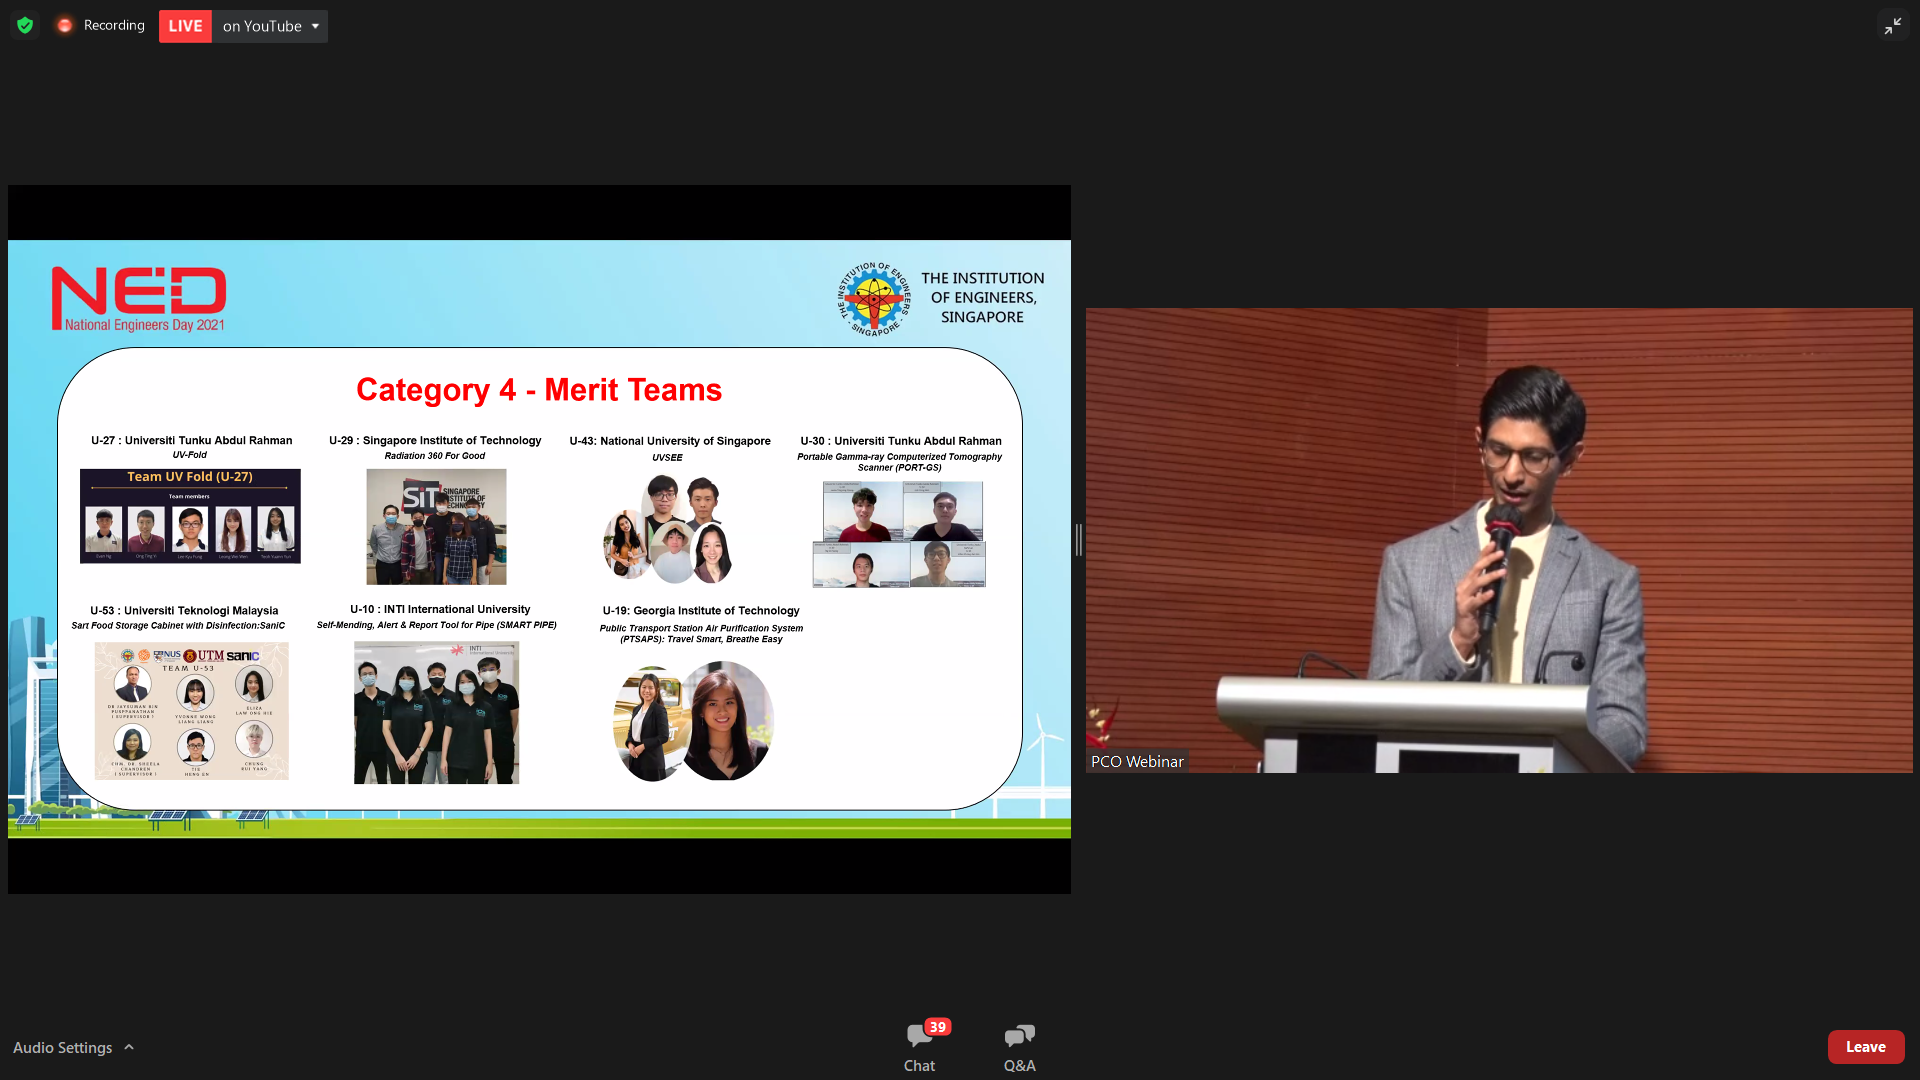Click the Team UV Fold U-27 photo
Viewport: 1920px width, 1080px height.
[x=190, y=516]
